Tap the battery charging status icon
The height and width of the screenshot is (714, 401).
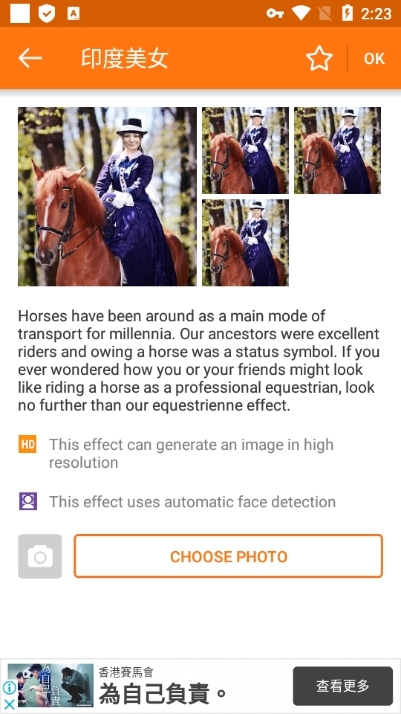(x=347, y=13)
